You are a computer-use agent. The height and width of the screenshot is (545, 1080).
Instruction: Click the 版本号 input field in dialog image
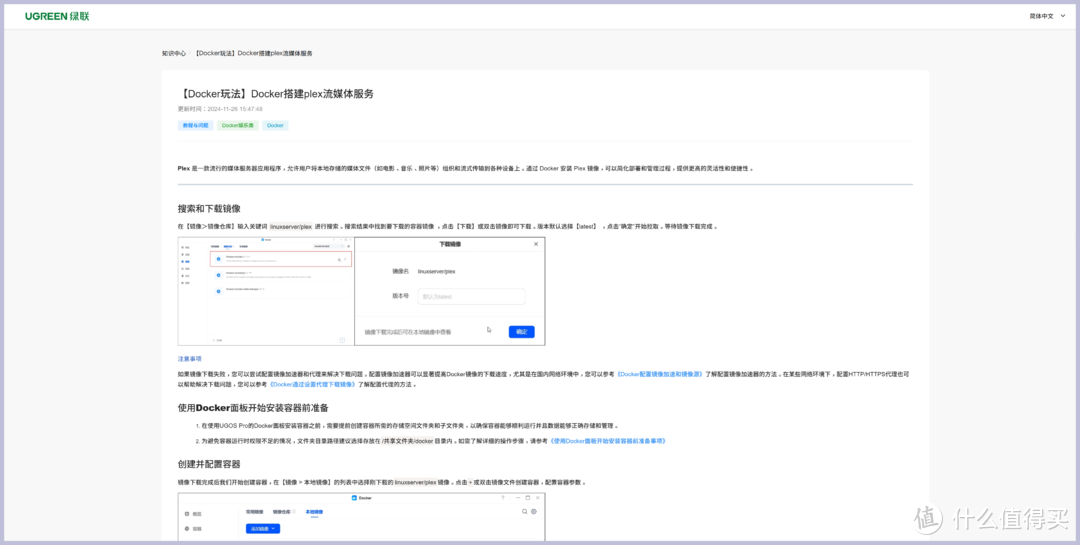point(471,296)
